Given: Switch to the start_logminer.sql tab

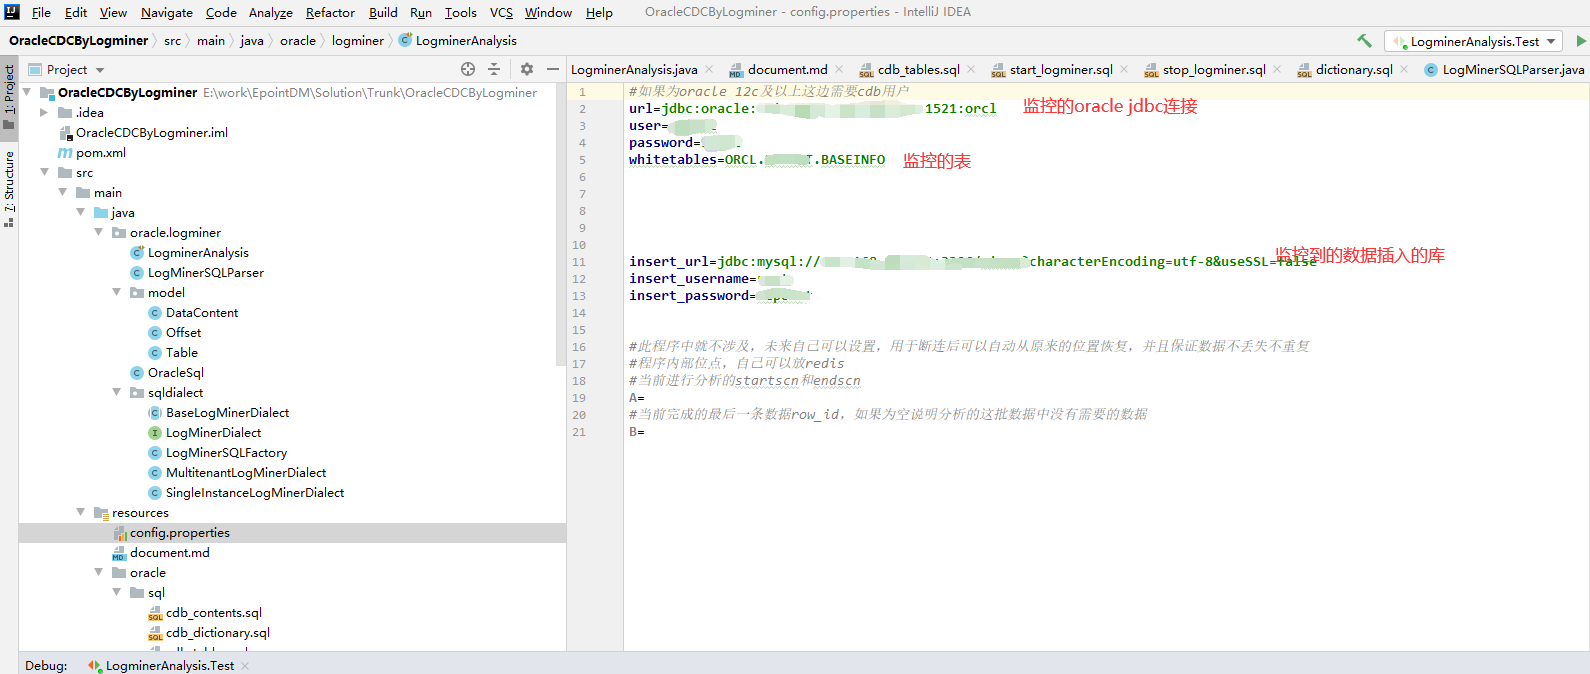Looking at the screenshot, I should coord(1060,70).
